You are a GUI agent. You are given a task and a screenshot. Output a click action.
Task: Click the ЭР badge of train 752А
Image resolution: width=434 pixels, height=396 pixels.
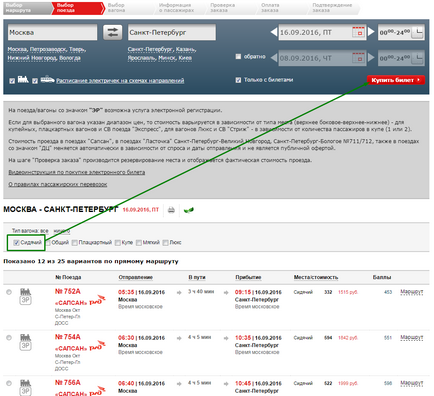point(25,300)
